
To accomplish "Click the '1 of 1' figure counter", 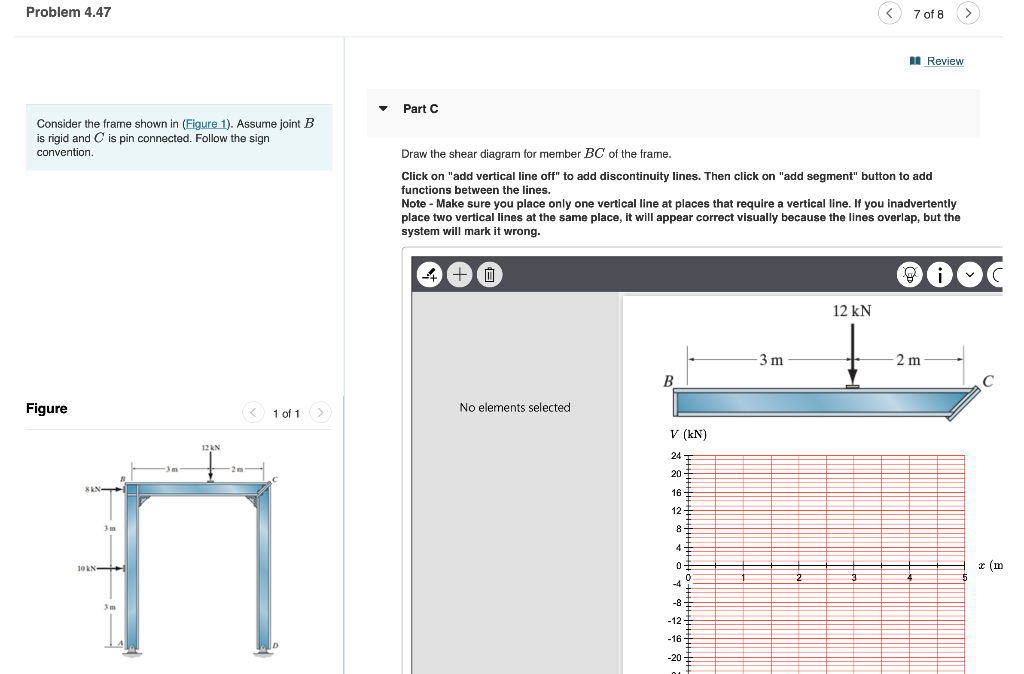I will click(x=286, y=413).
